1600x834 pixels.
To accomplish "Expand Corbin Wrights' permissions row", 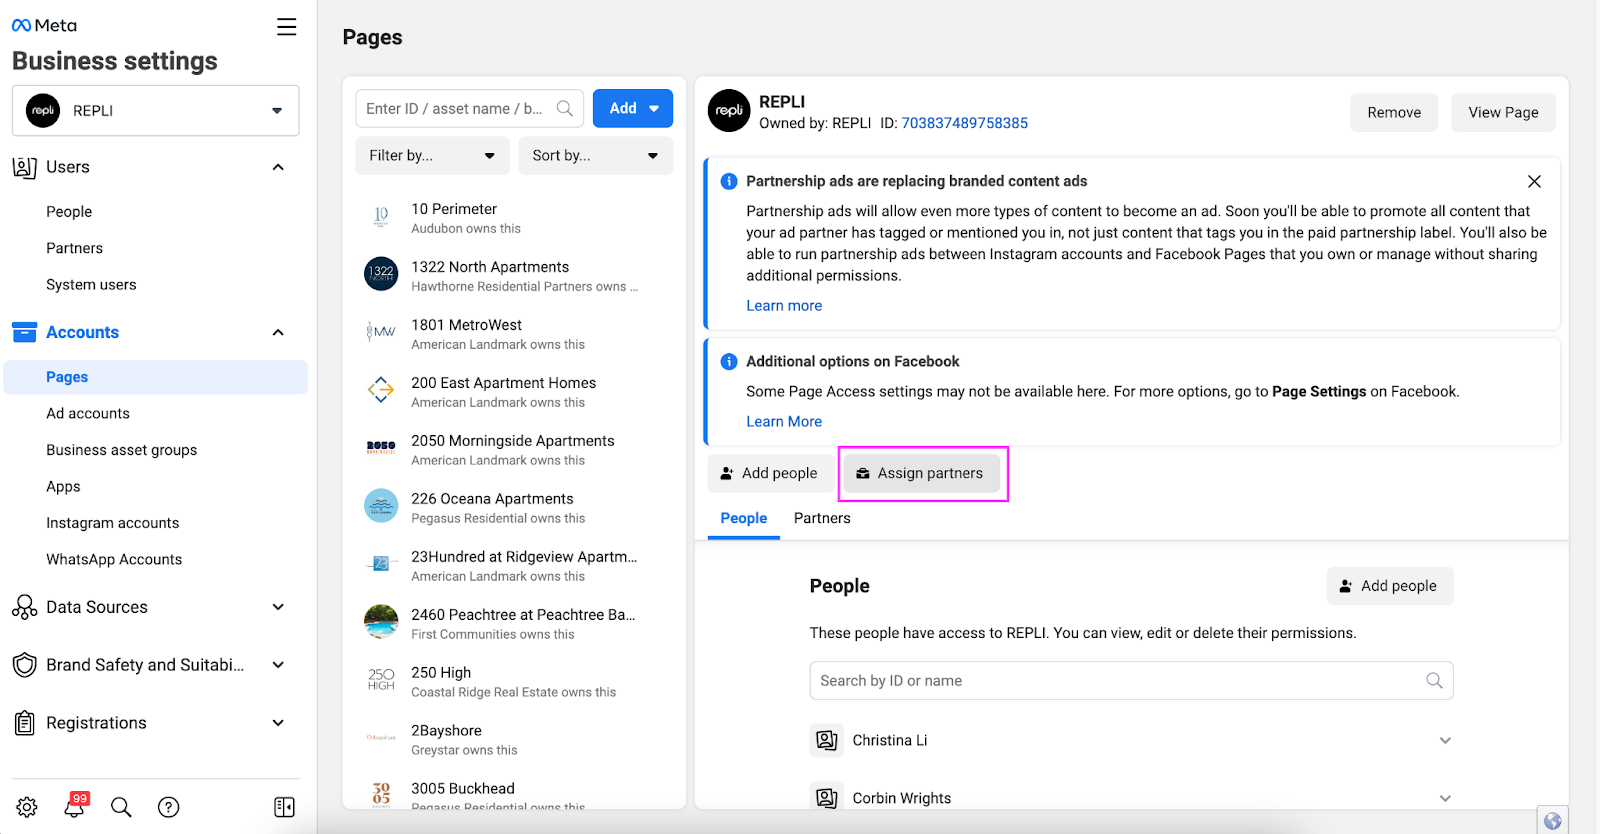I will 1445,798.
